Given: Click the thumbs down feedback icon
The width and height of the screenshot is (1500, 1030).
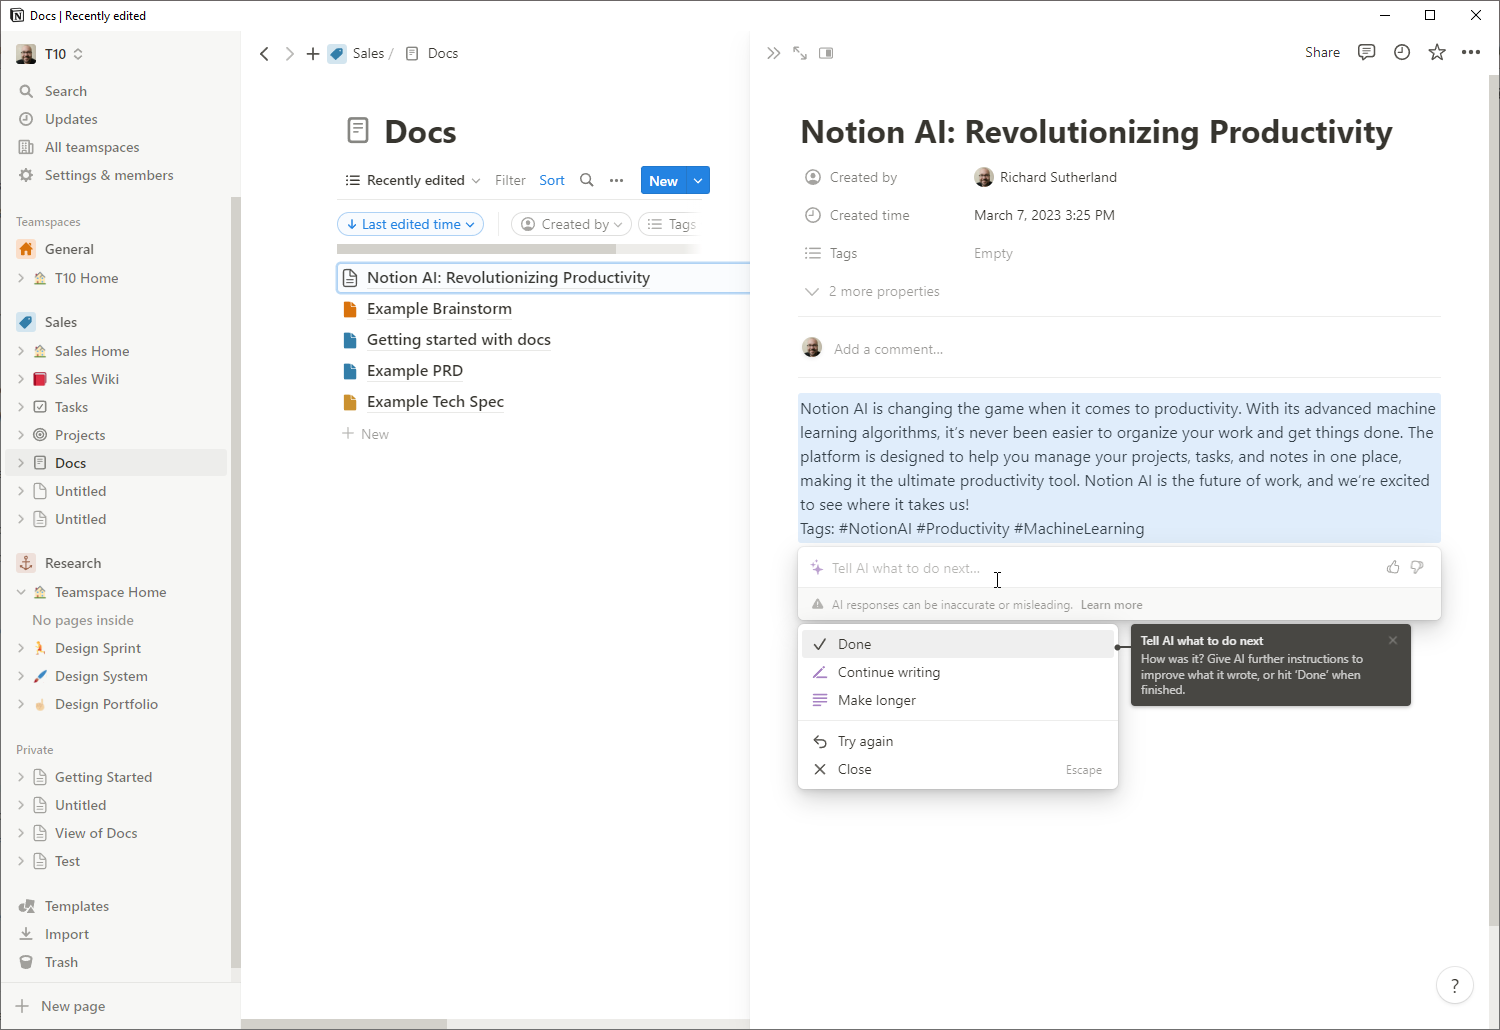Looking at the screenshot, I should 1417,567.
